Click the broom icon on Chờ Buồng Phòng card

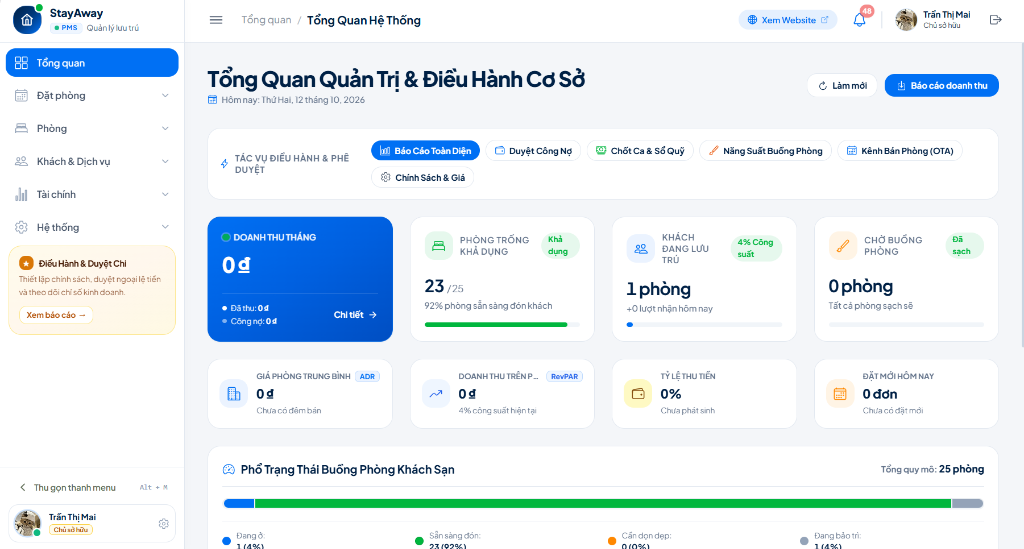coord(842,246)
